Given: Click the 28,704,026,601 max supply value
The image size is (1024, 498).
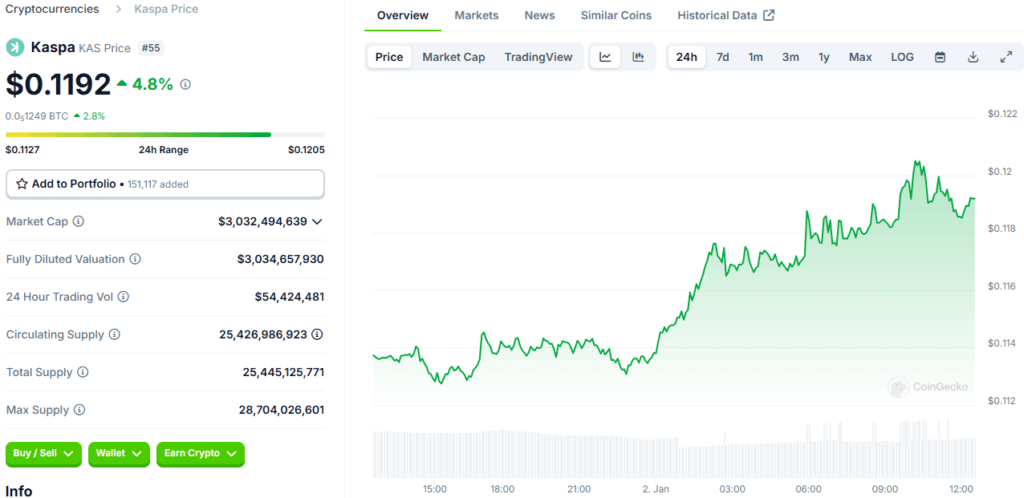Looking at the screenshot, I should click(x=281, y=410).
